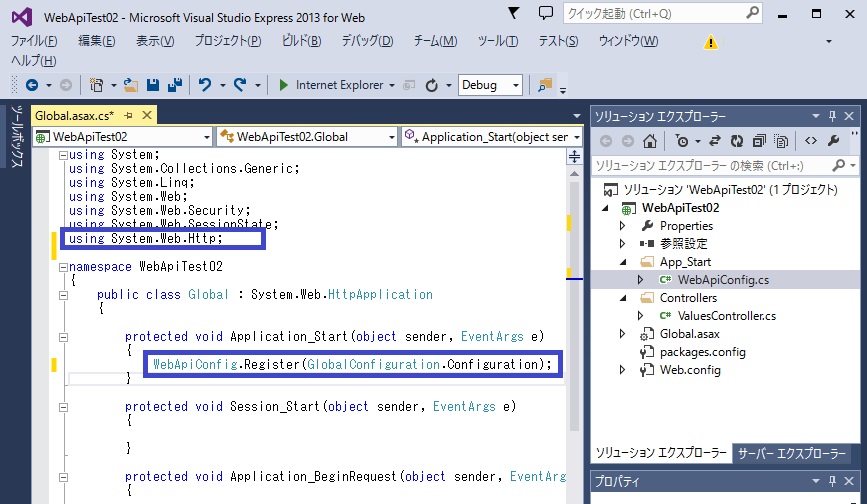Open Properties wrench icon in Solution Explorer
This screenshot has width=867, height=504.
pyautogui.click(x=833, y=141)
